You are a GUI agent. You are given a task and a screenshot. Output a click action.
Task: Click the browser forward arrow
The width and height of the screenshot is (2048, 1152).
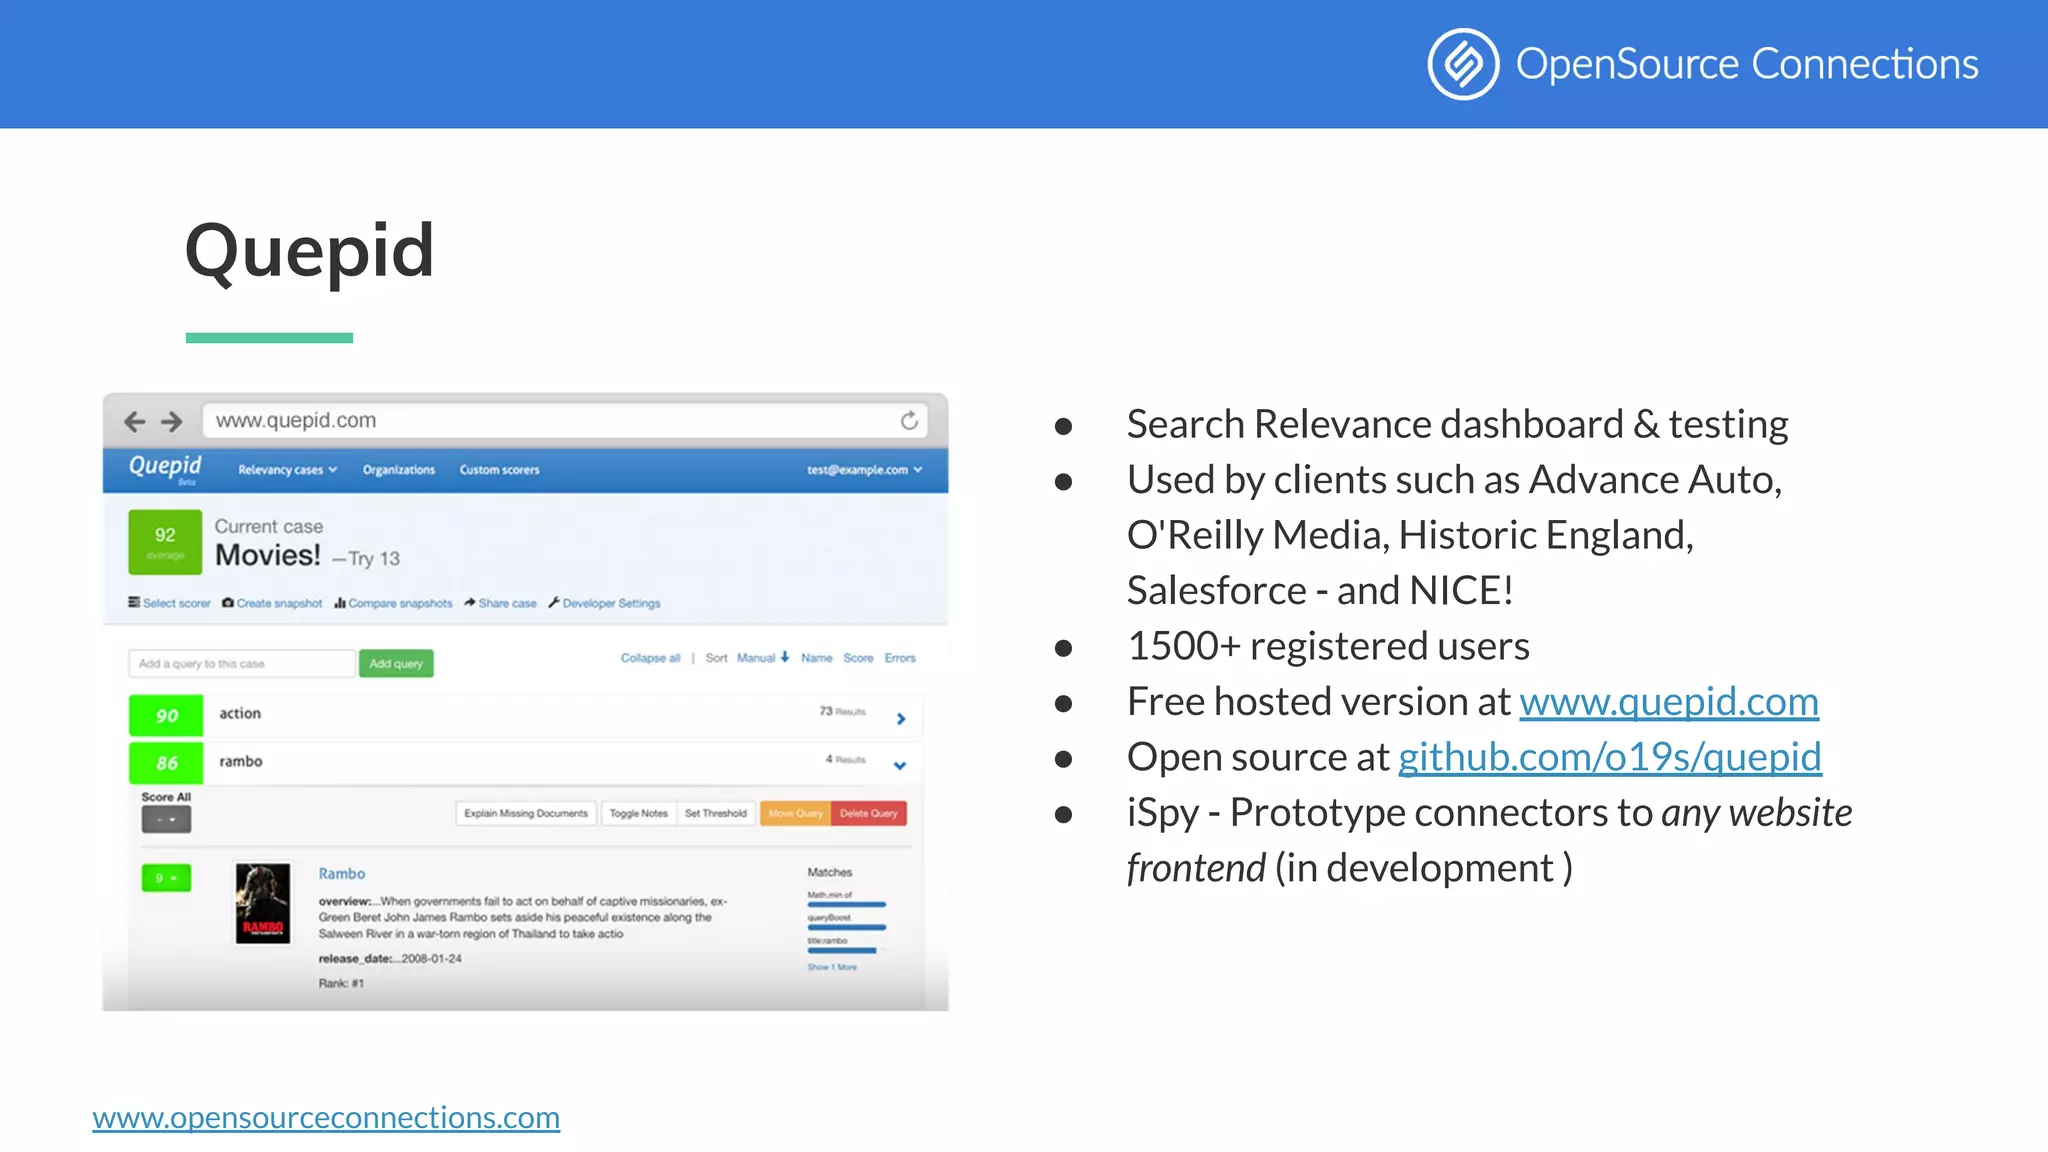[x=172, y=421]
